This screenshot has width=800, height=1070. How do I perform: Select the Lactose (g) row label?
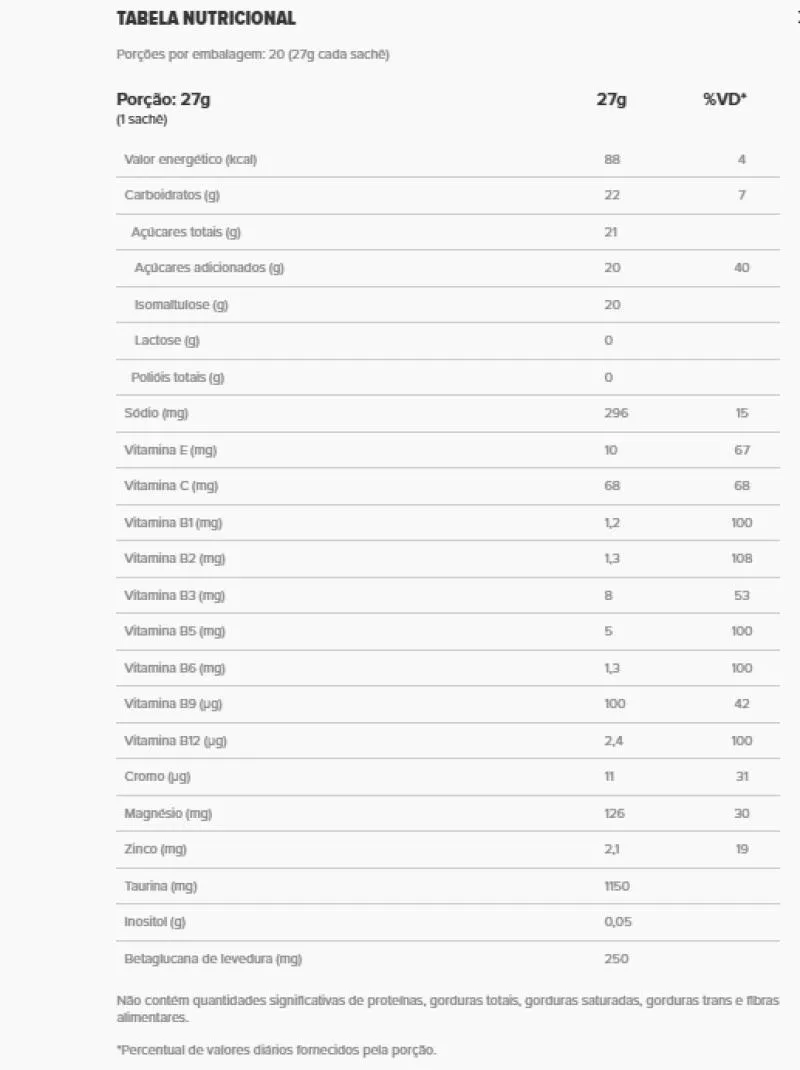(x=167, y=340)
